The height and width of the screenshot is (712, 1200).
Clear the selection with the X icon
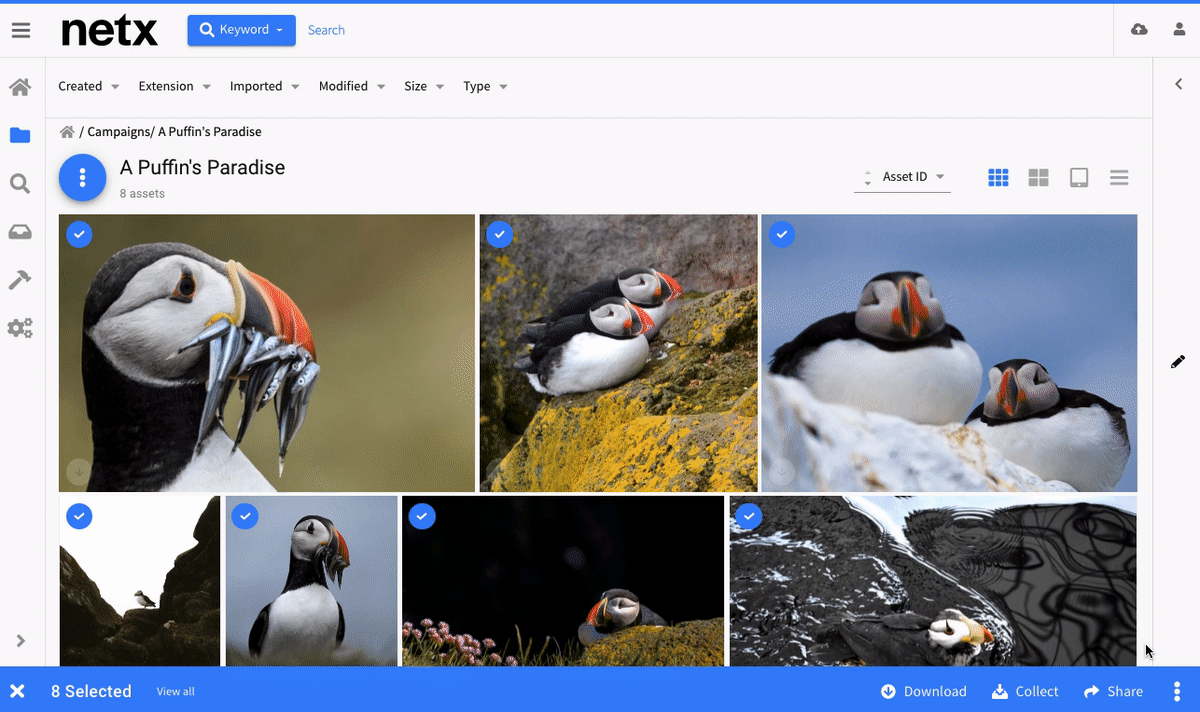tap(17, 691)
